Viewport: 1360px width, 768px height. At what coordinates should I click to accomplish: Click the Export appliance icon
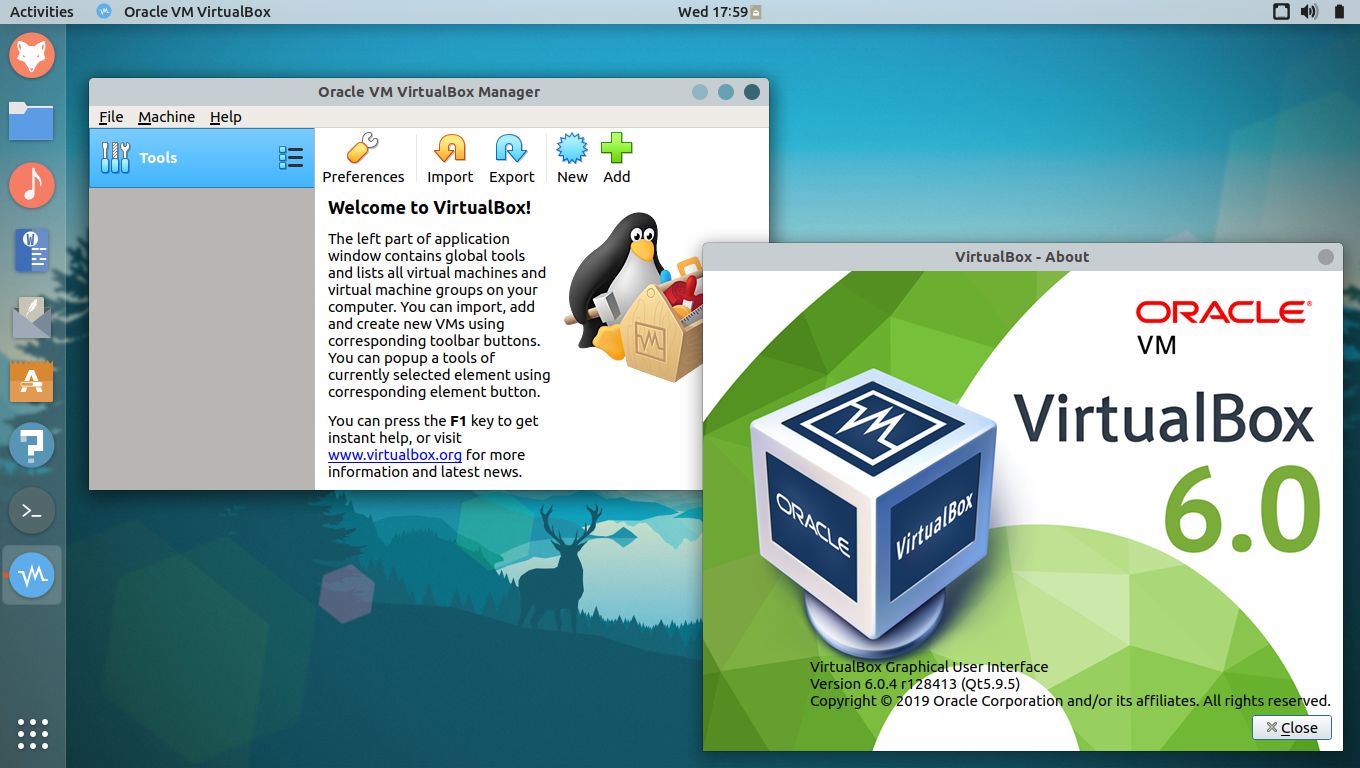coord(511,150)
